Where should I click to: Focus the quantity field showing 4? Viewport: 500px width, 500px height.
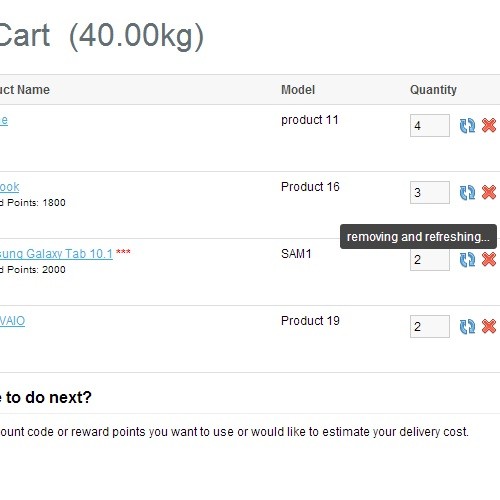click(430, 126)
